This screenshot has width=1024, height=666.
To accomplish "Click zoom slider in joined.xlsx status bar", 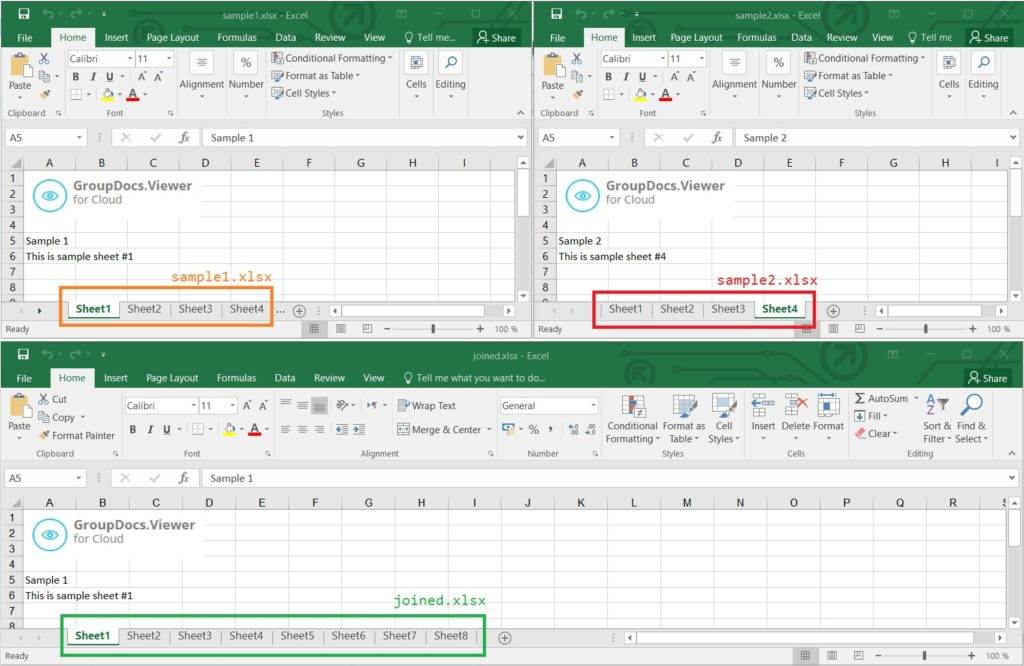I will point(924,656).
